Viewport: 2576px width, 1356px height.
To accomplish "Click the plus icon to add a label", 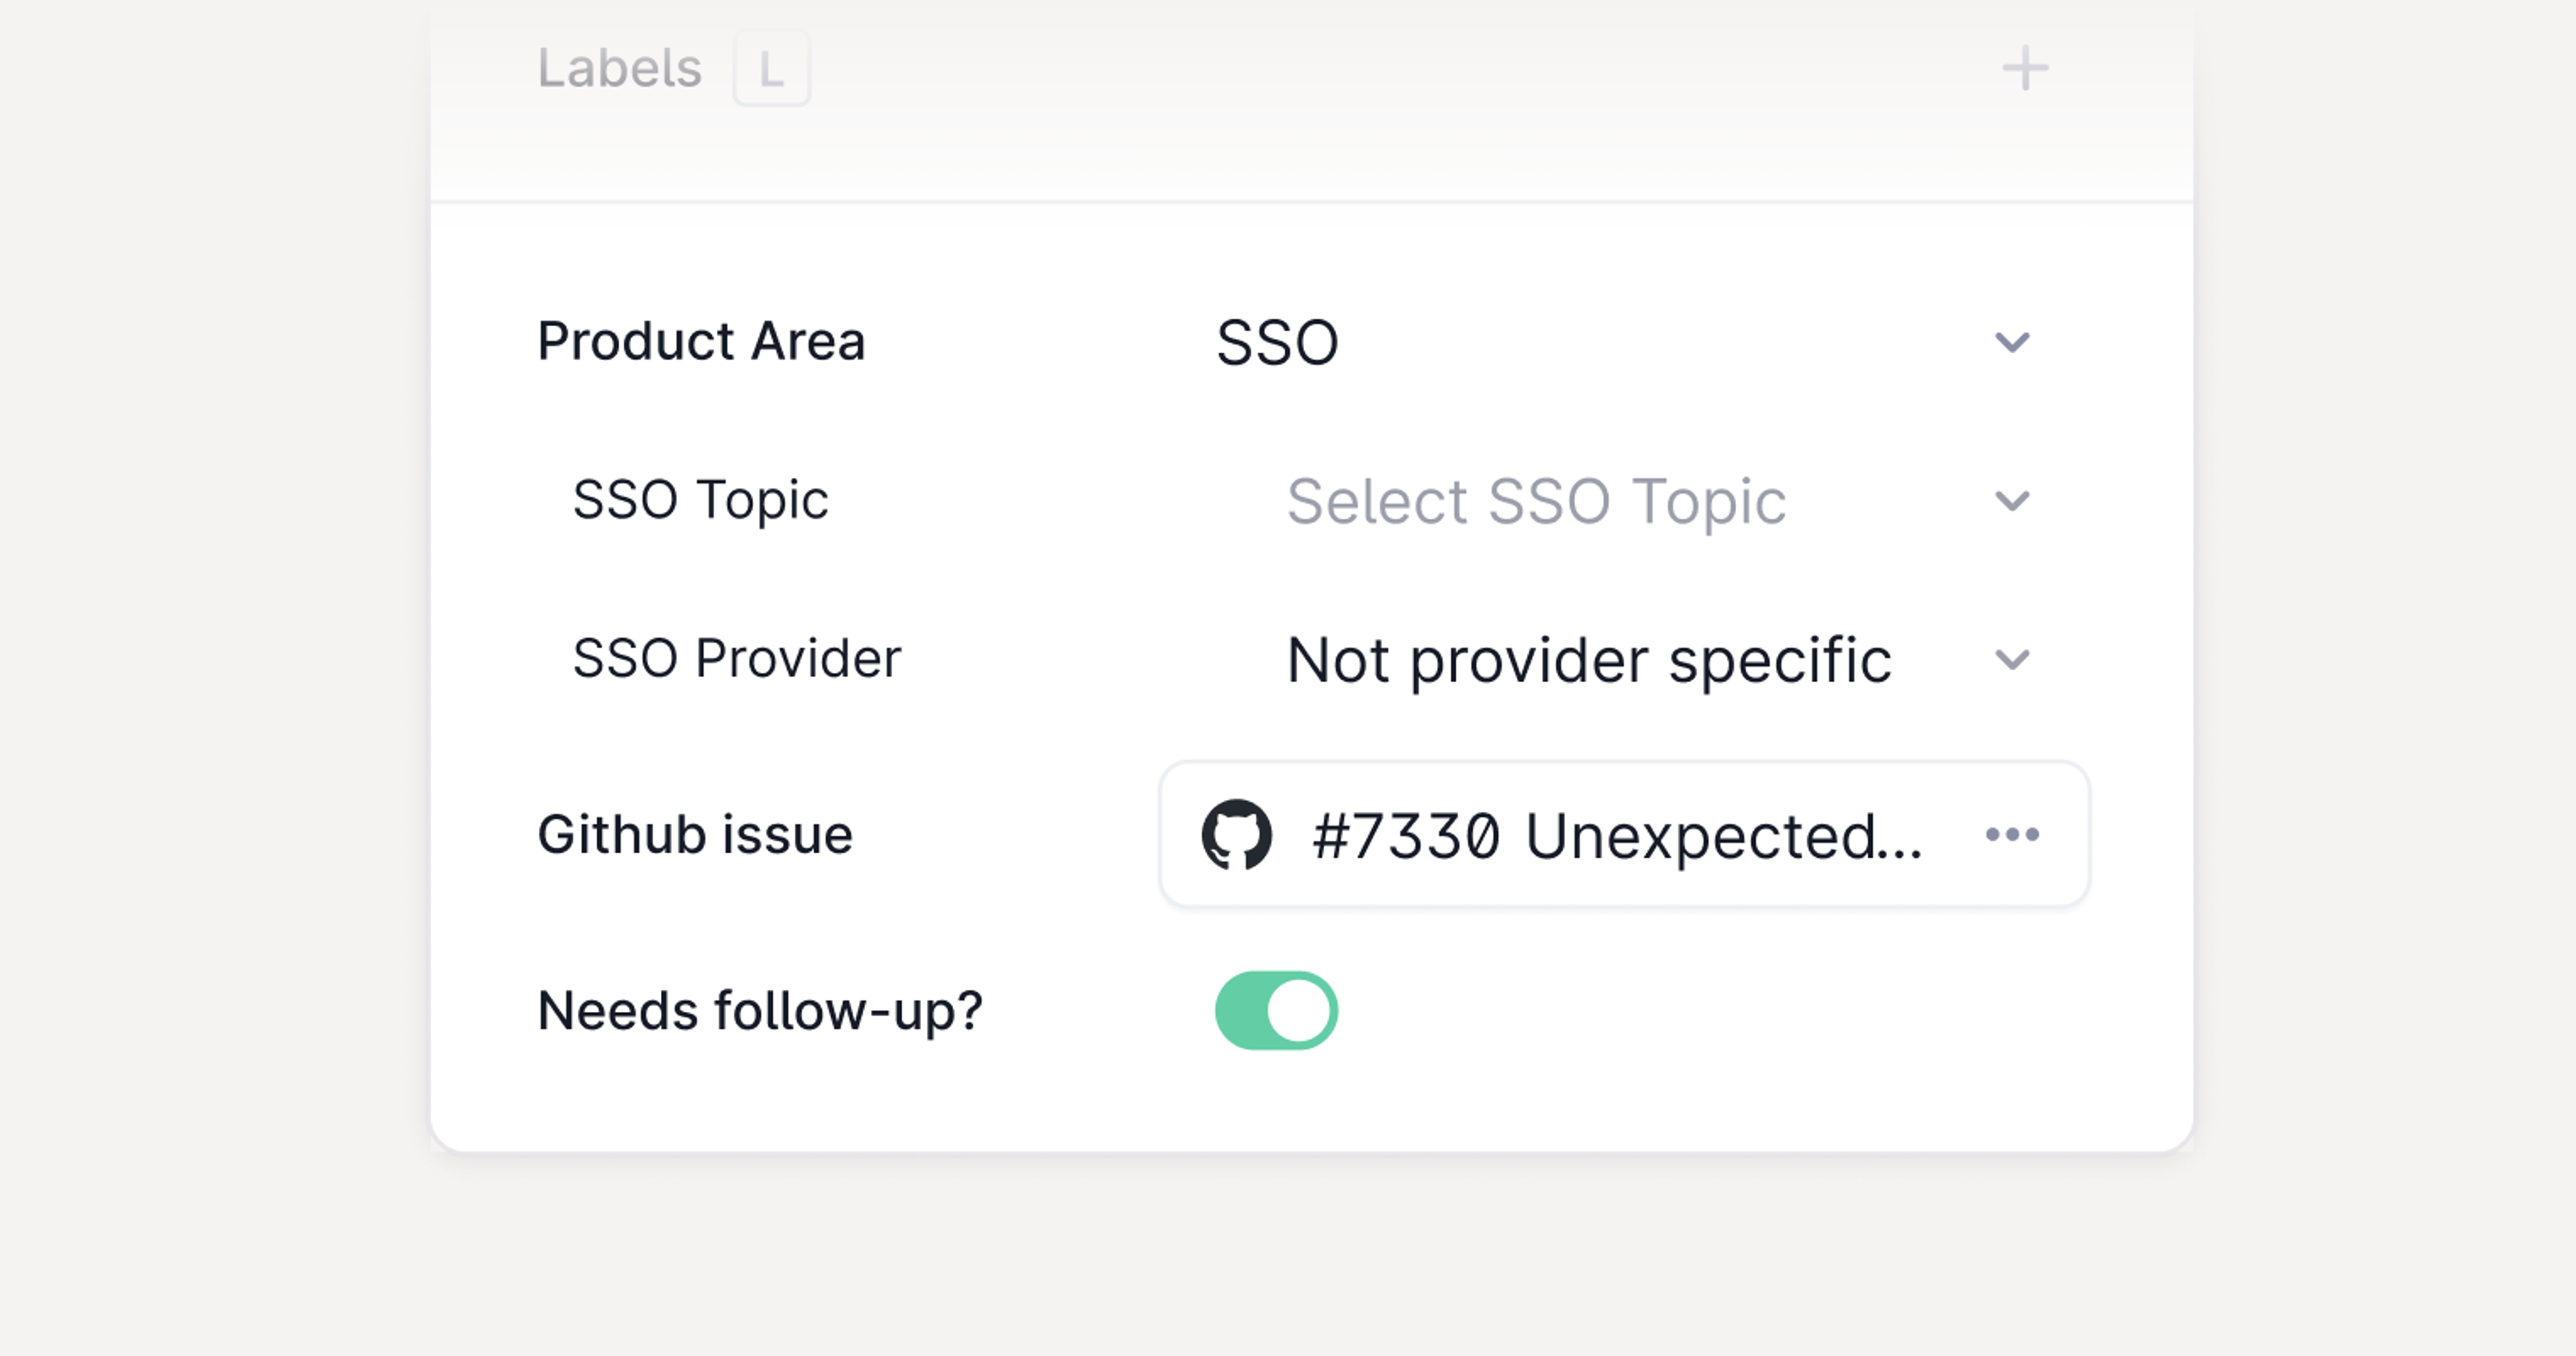I will tap(2025, 68).
